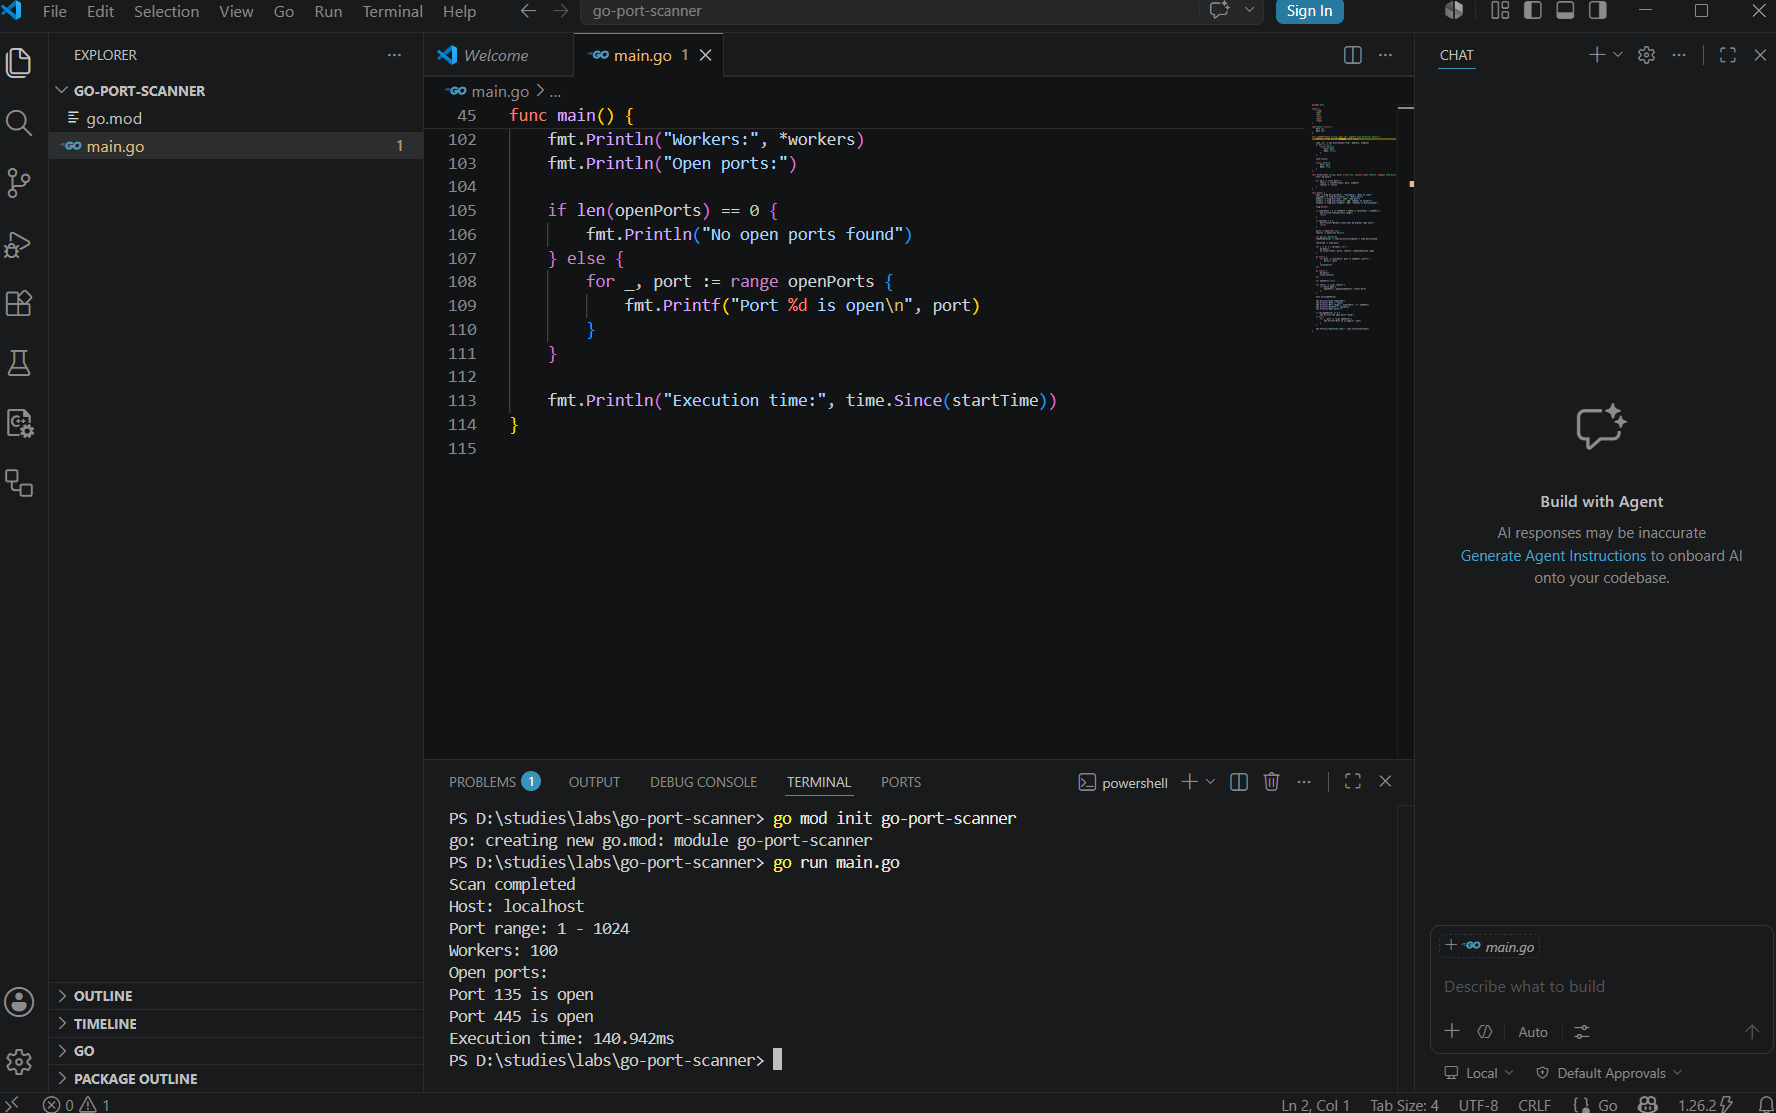Screen dimensions: 1776x1113
Task: Open the new terminal launch profile dropdown
Action: pyautogui.click(x=1210, y=782)
